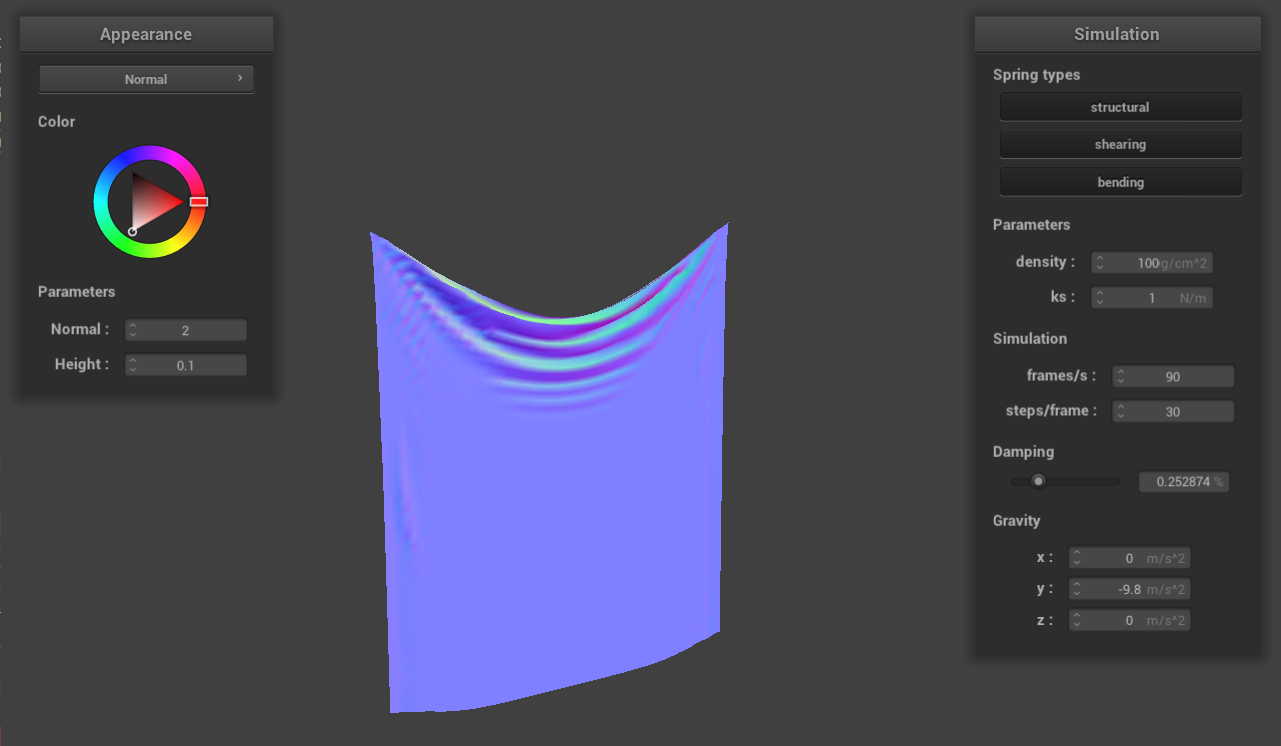Click the density stepper arrows
The height and width of the screenshot is (746, 1281).
(x=1099, y=263)
